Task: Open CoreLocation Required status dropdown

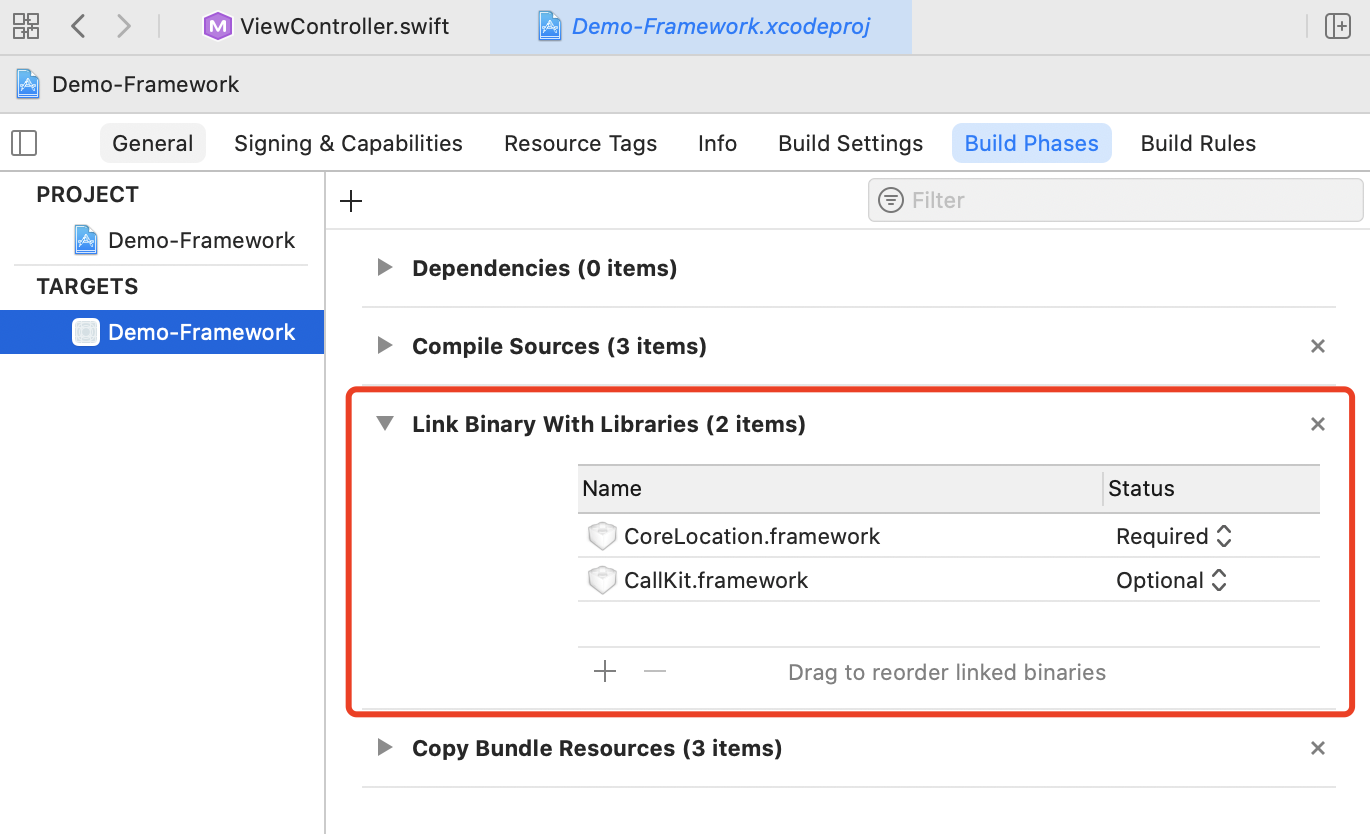Action: [x=1173, y=536]
